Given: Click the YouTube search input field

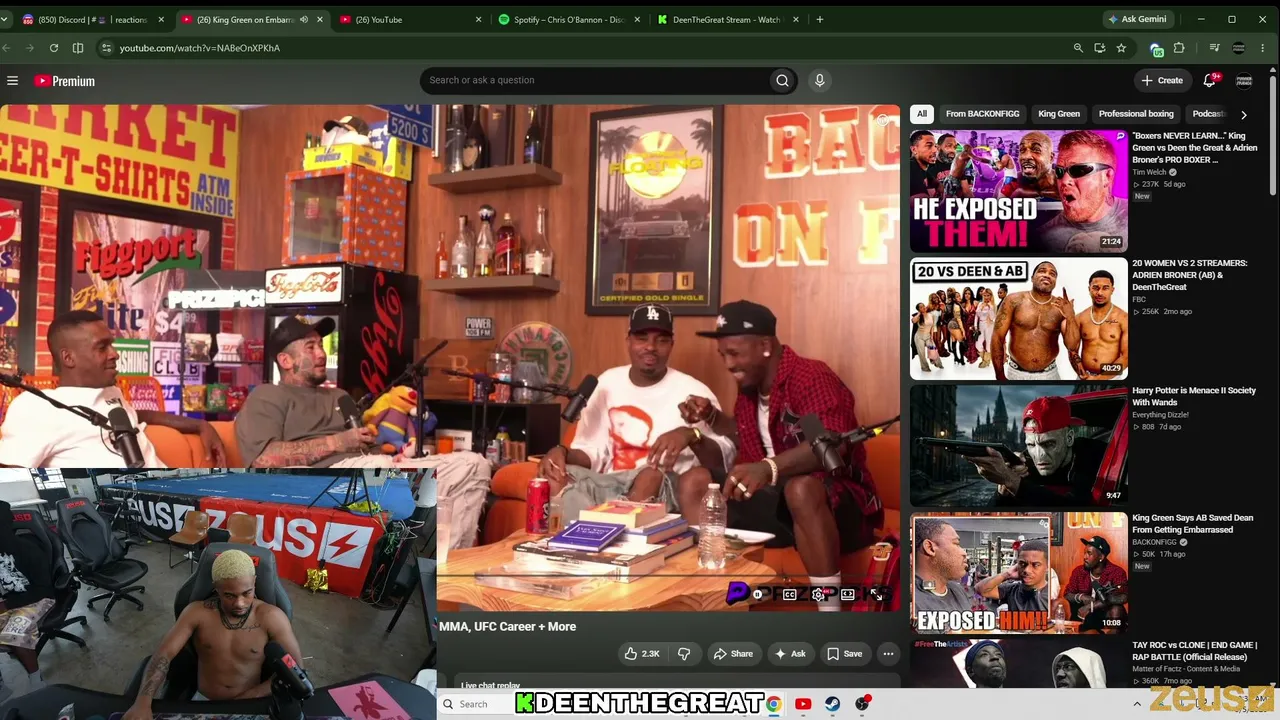Looking at the screenshot, I should tap(595, 81).
